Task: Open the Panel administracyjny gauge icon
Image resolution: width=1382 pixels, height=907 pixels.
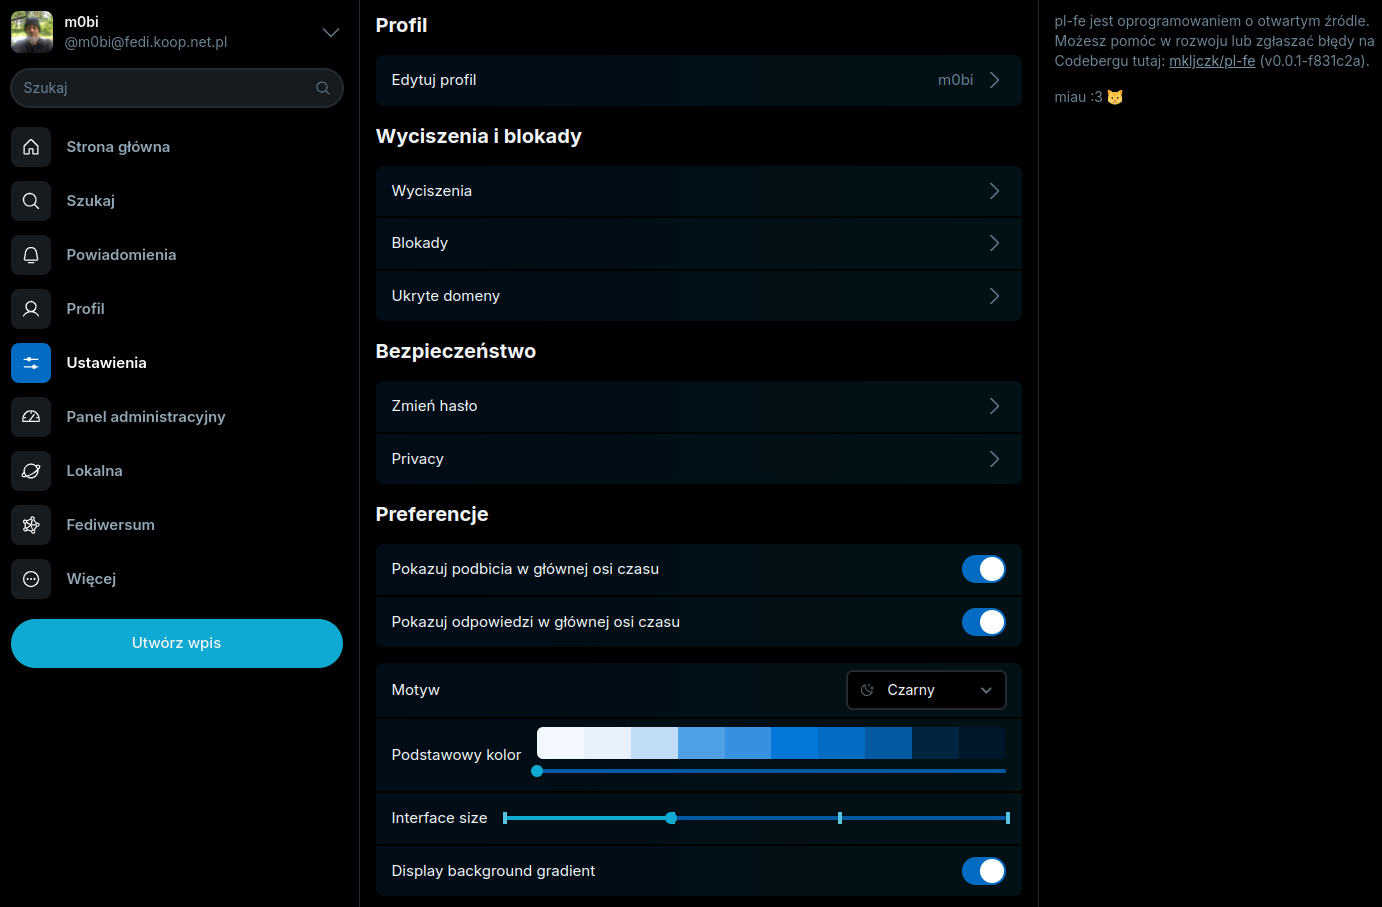Action: coord(31,417)
